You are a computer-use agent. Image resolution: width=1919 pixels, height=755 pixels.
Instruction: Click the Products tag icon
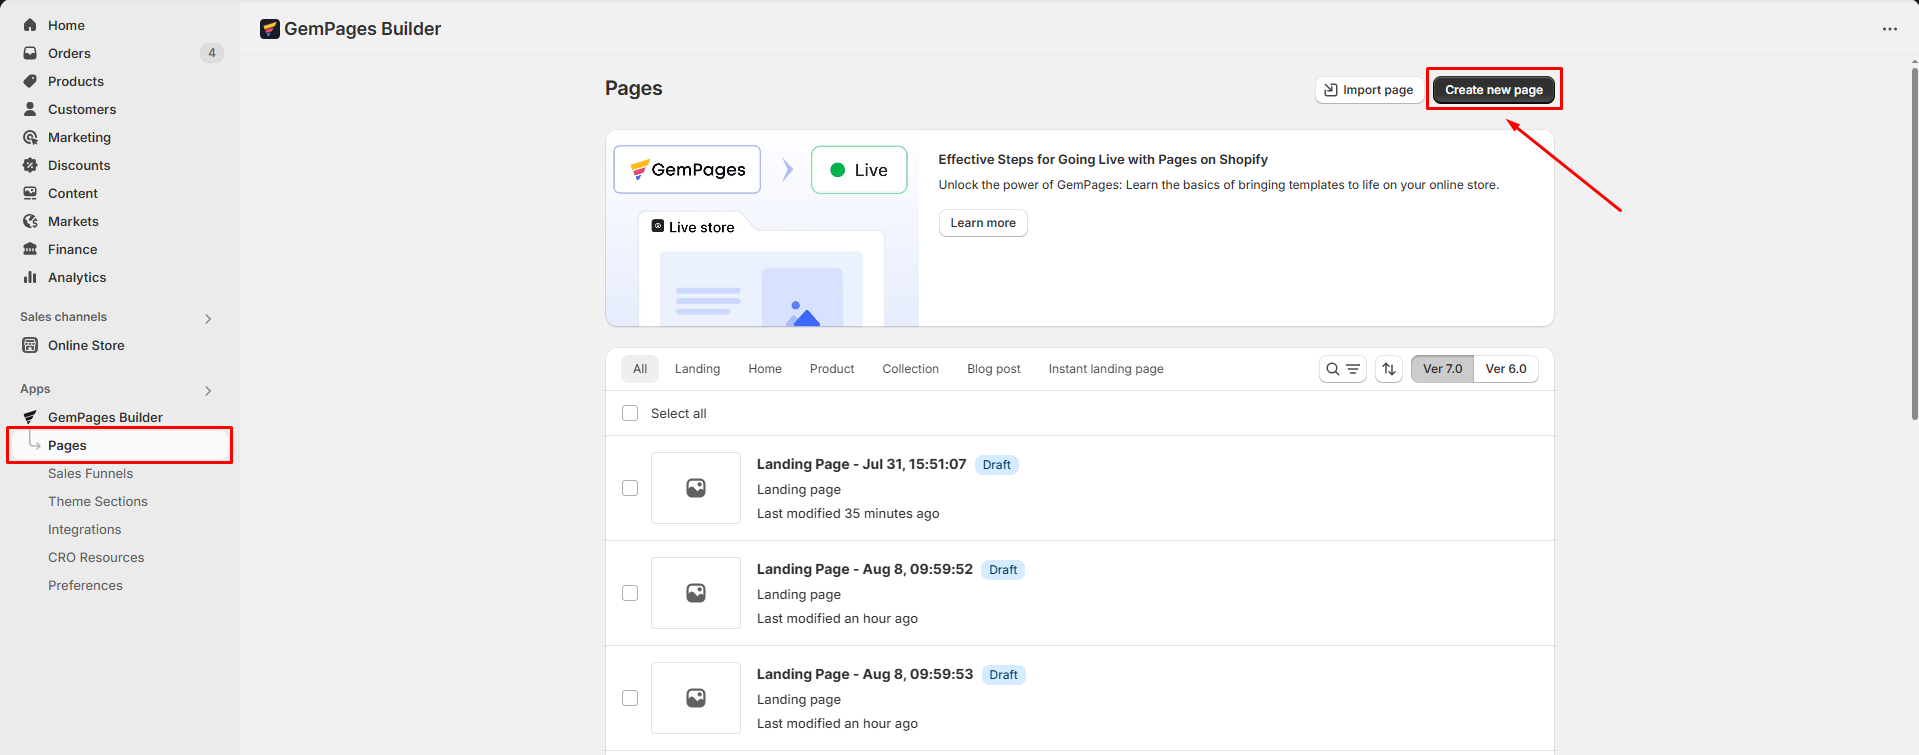(30, 81)
